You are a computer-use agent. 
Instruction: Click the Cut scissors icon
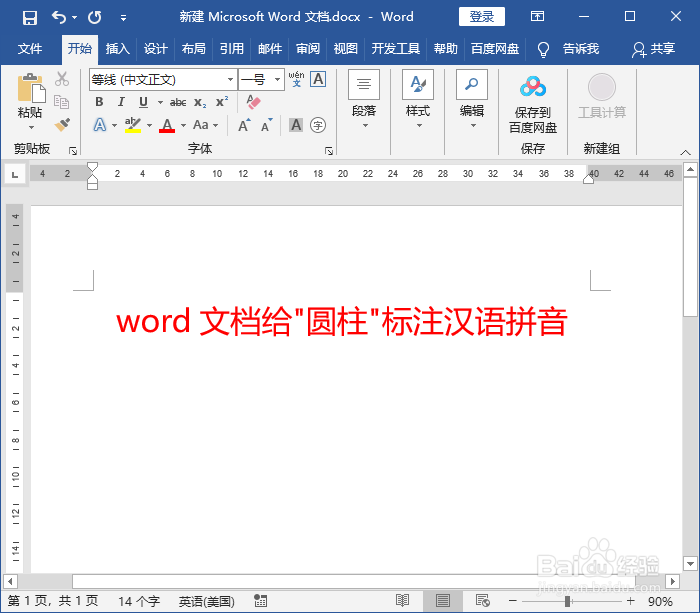pos(62,79)
